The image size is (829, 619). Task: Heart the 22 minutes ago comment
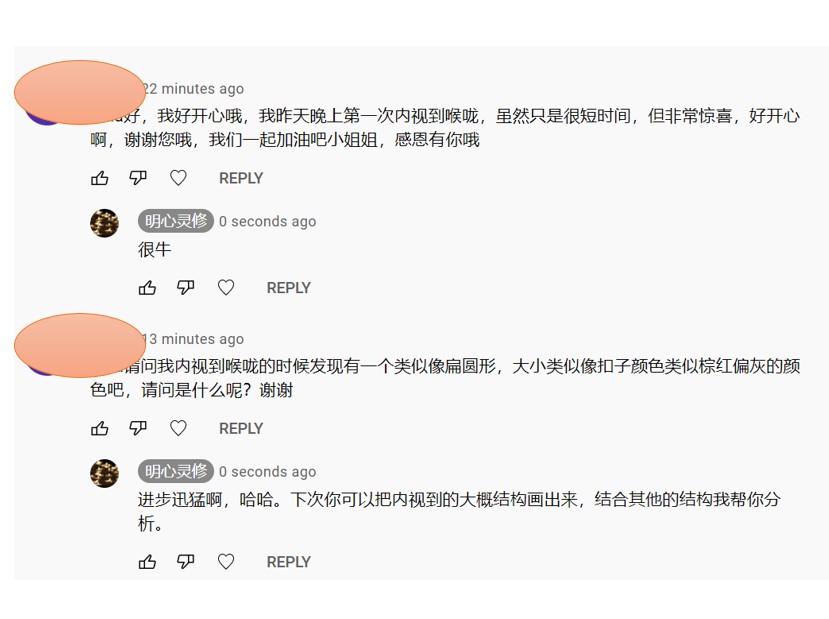178,178
